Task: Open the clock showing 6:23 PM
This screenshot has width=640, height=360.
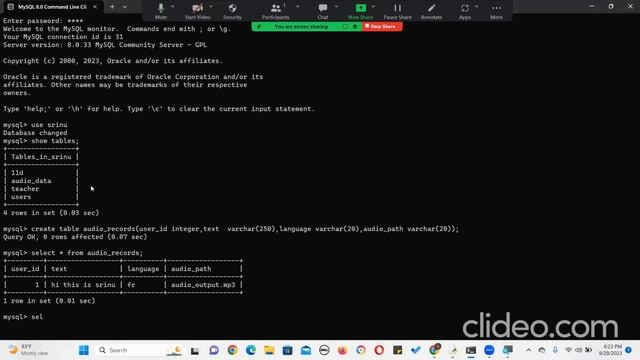Action: (610, 350)
